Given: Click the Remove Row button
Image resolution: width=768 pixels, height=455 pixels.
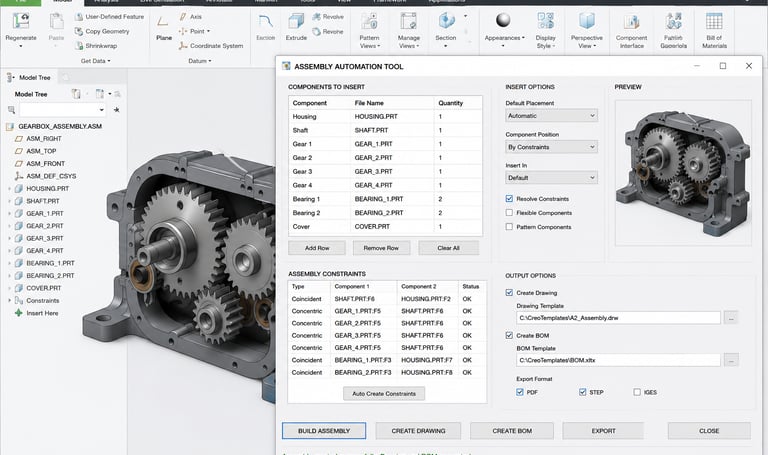Looking at the screenshot, I should [381, 248].
